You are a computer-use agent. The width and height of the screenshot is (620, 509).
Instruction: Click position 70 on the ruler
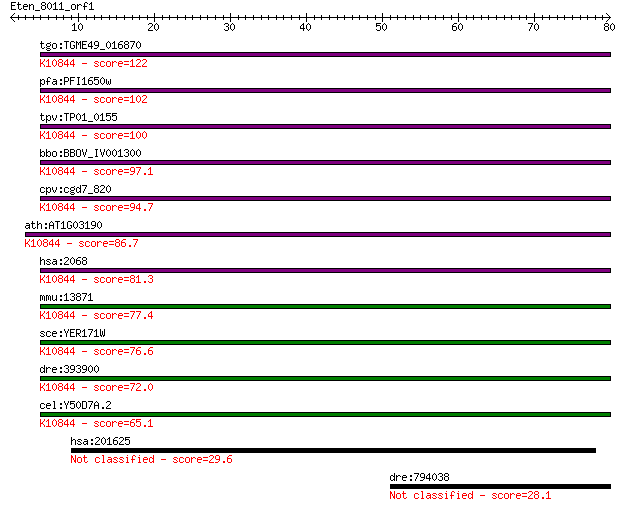click(533, 27)
